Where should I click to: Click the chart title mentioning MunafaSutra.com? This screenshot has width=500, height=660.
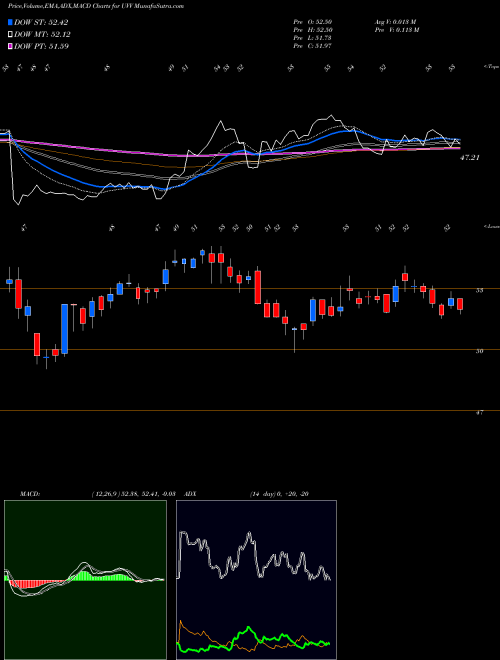(96, 7)
